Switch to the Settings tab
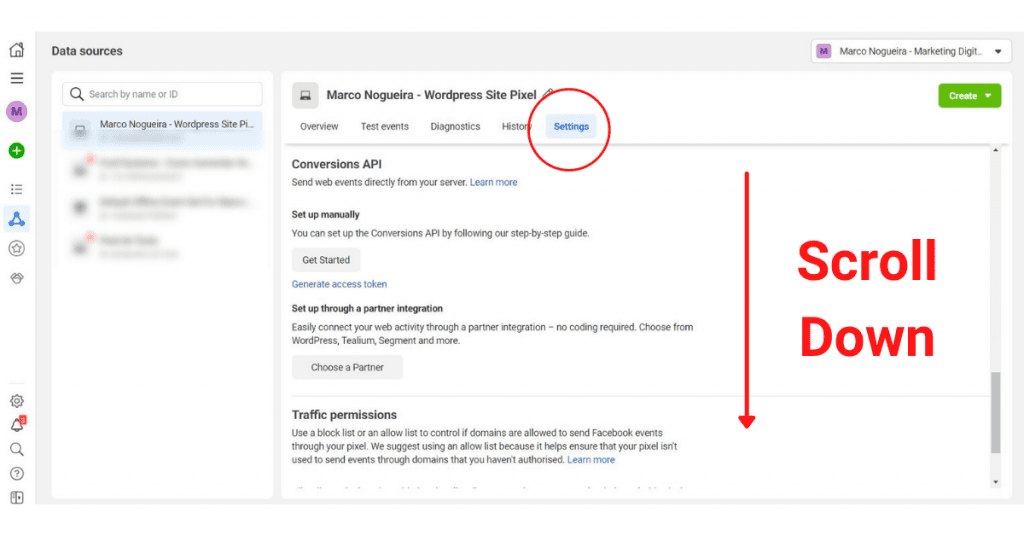 571,127
